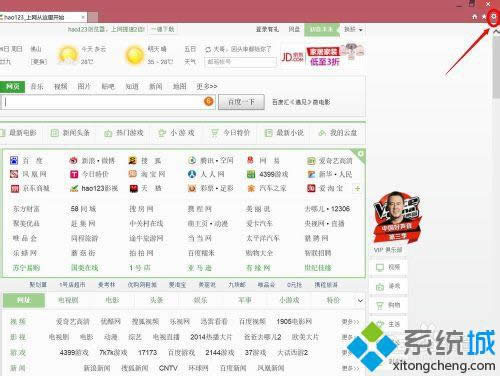The image size is (500, 376).
Task: Click the plus icon beside 爱淘宝
Action: [357, 188]
